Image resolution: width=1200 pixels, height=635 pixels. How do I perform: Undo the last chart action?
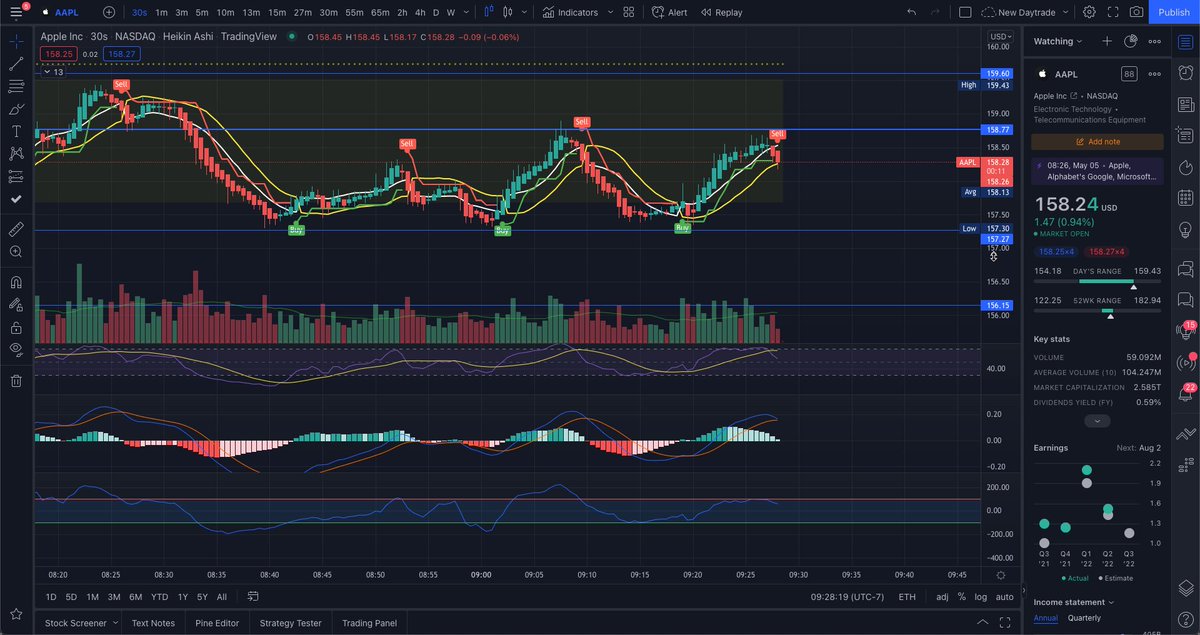pos(910,12)
